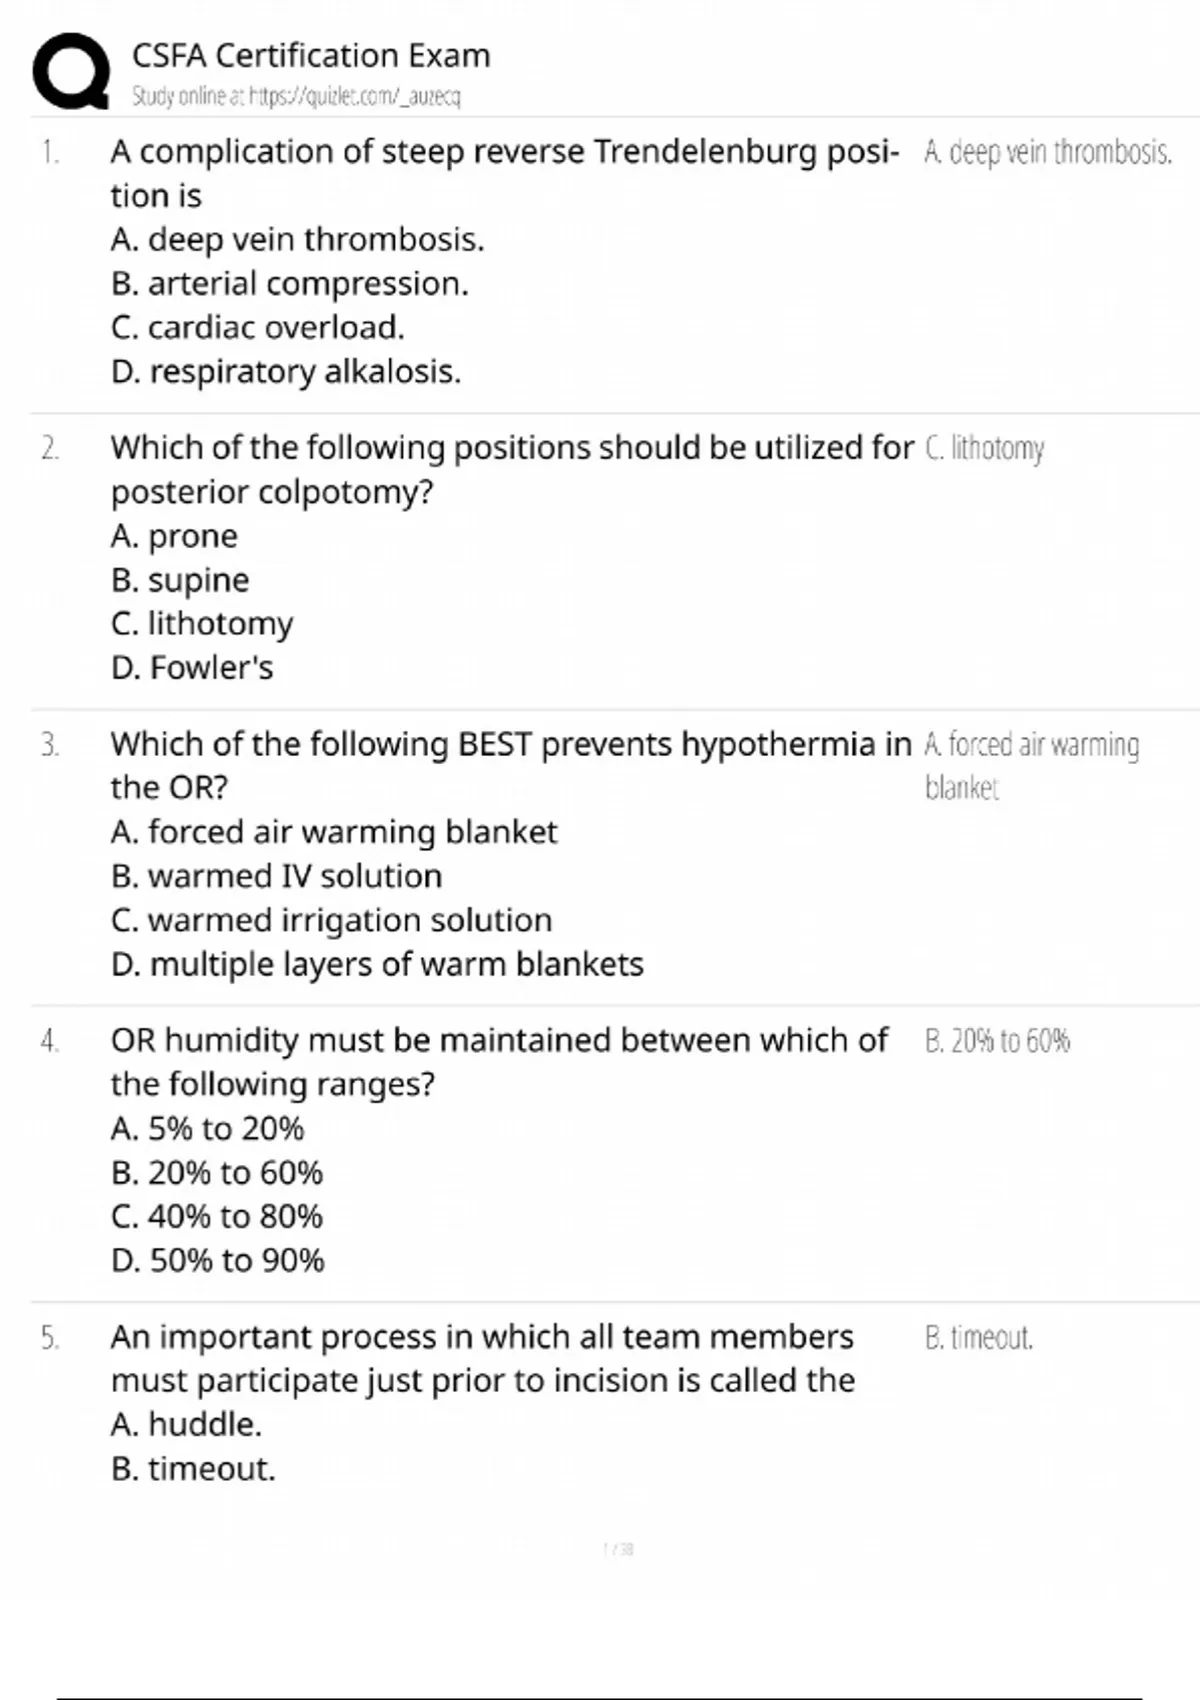Image resolution: width=1200 pixels, height=1700 pixels.
Task: Select option D. multiple layers of warm blankets
Action: [x=377, y=965]
